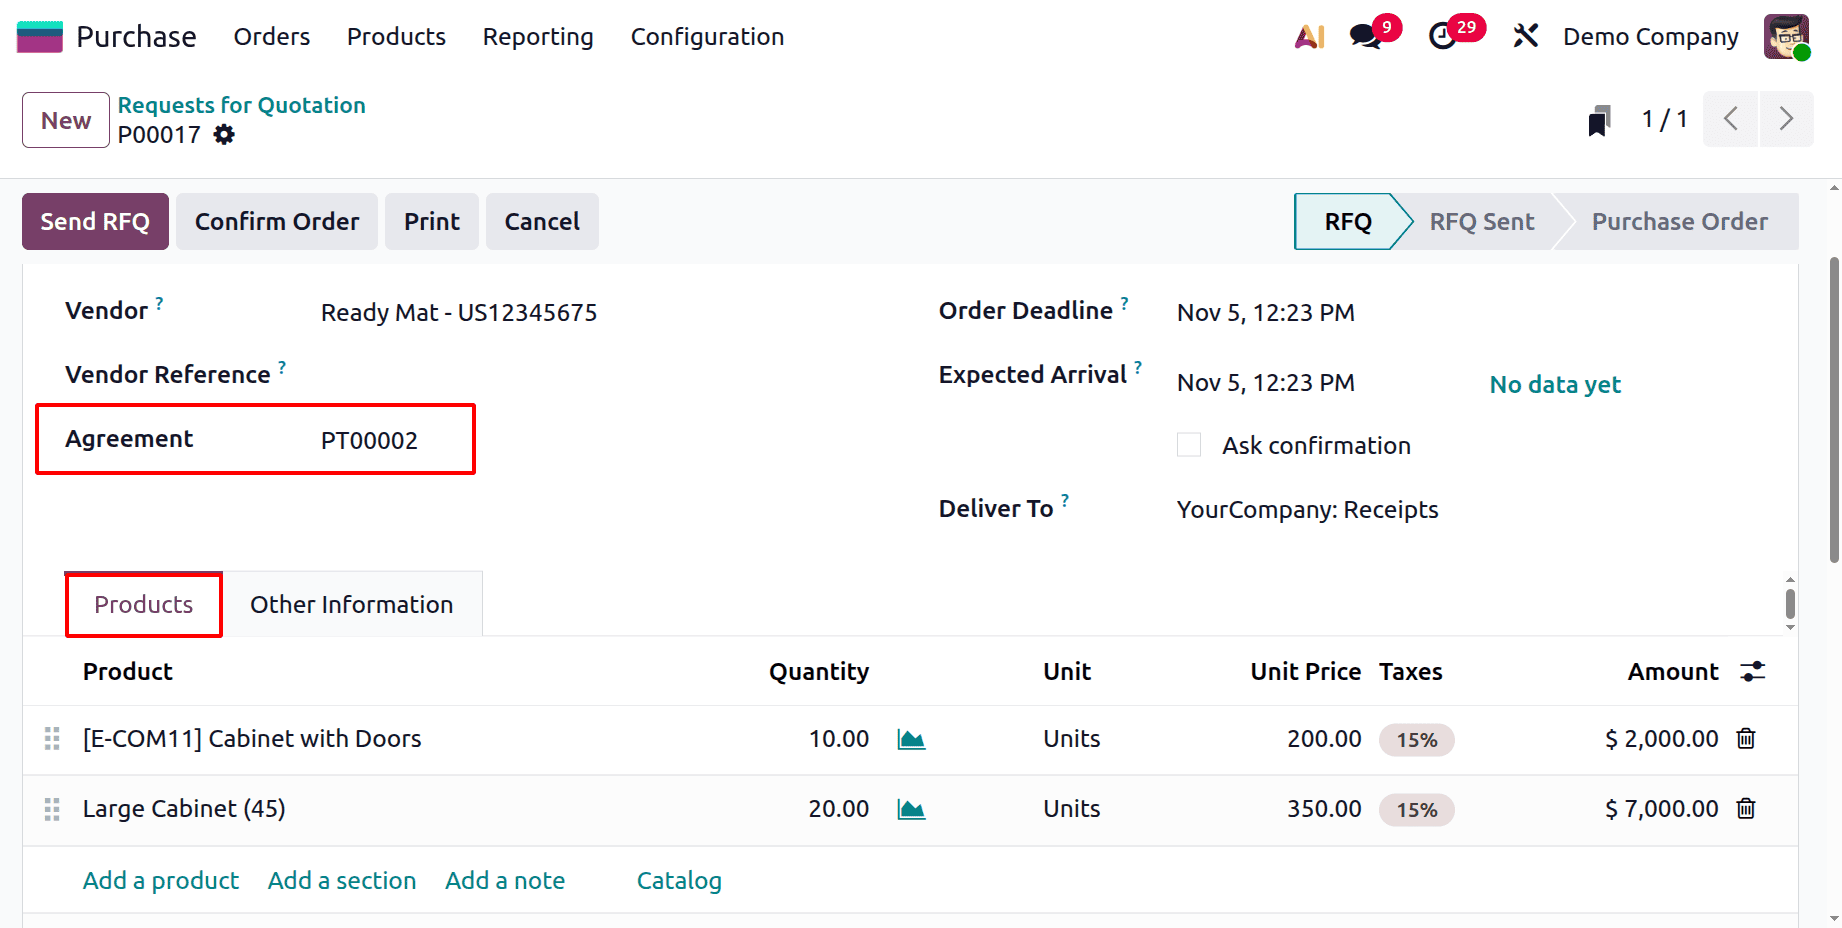The image size is (1842, 928).
Task: Delete the Large Cabinet line via trash icon
Action: pos(1746,809)
